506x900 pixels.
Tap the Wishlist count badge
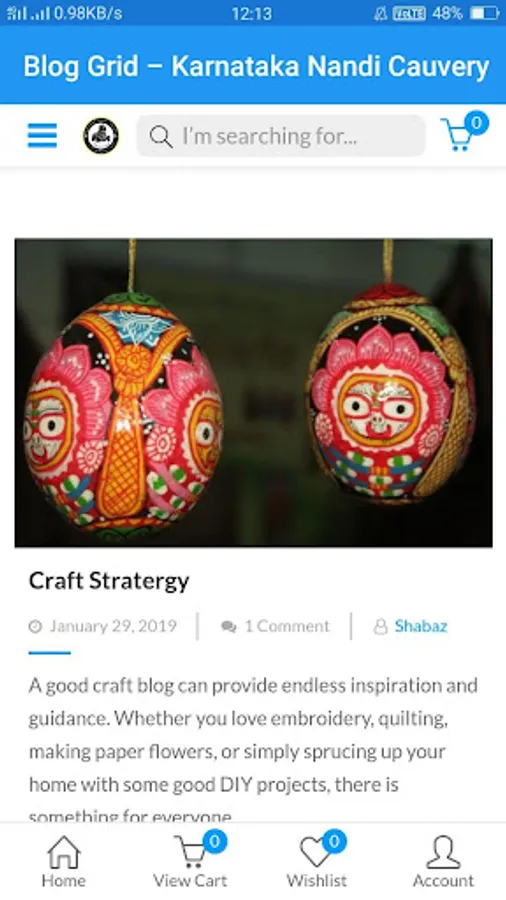(x=334, y=841)
